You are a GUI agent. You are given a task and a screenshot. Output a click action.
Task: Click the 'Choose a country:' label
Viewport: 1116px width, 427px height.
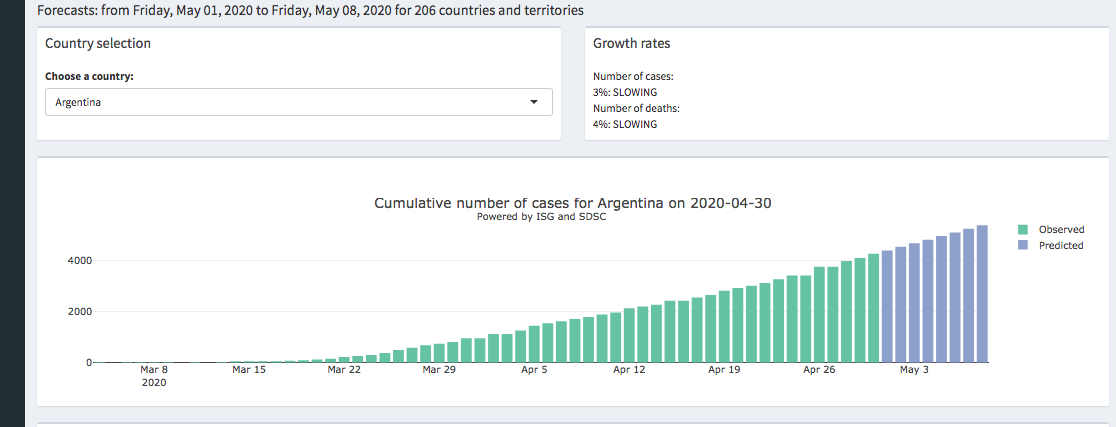pos(89,77)
